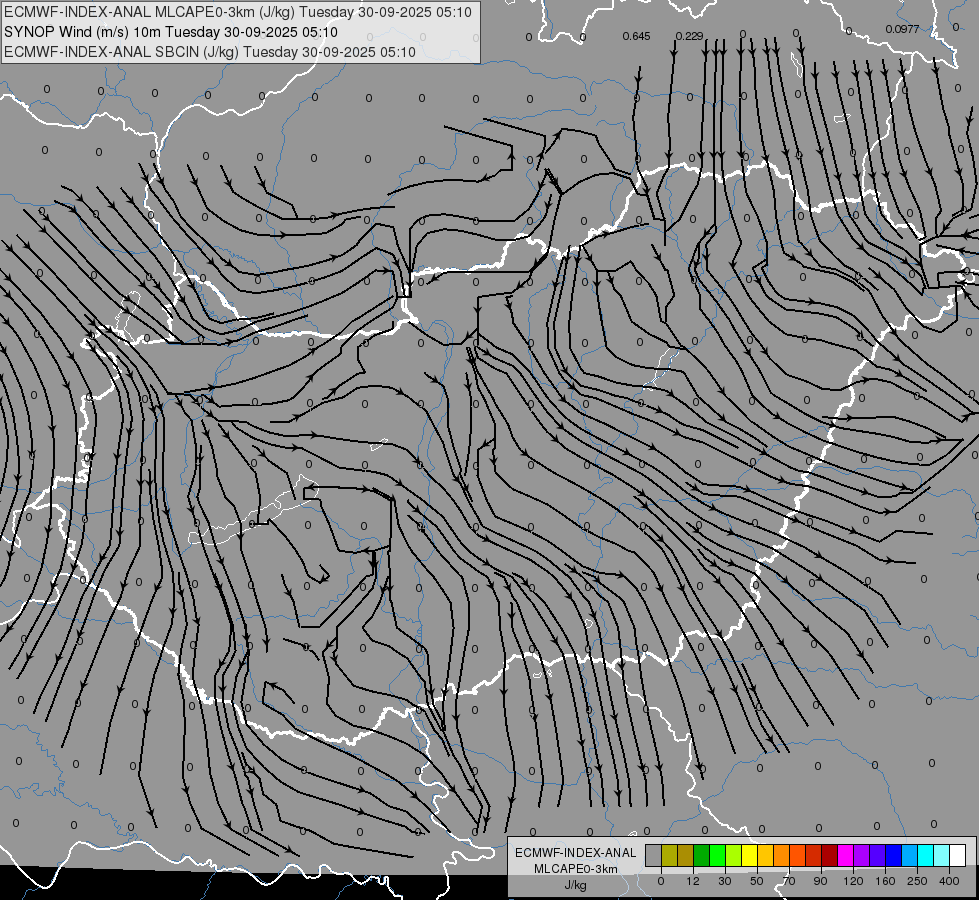Viewport: 979px width, 900px height.
Task: Pick the dark red legend swatch
Action: (x=830, y=855)
